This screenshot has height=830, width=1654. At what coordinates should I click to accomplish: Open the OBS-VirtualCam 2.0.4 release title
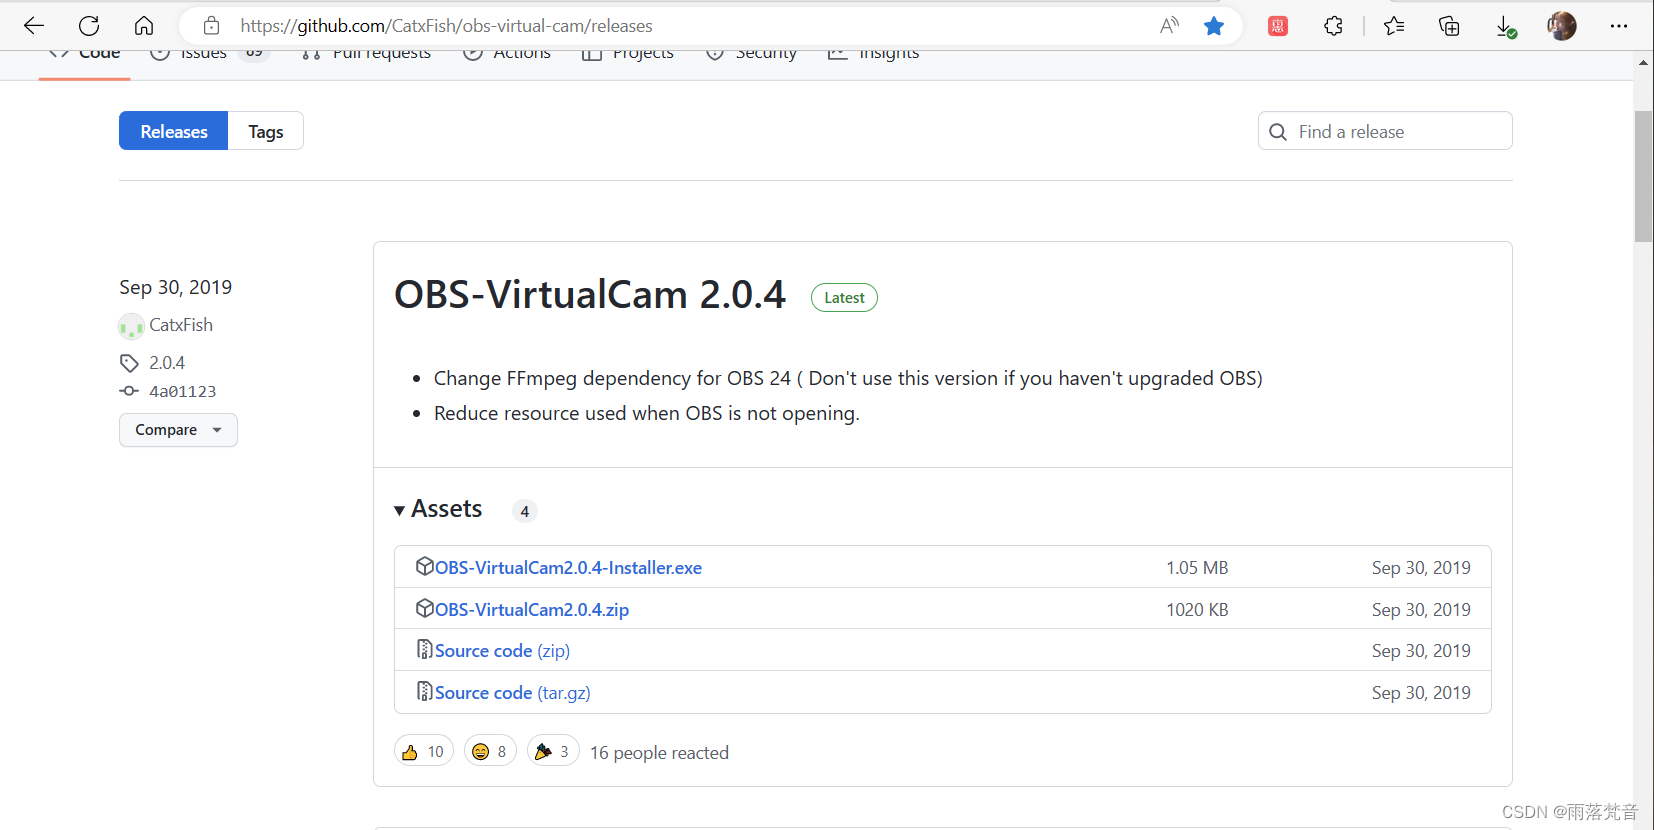(x=590, y=295)
